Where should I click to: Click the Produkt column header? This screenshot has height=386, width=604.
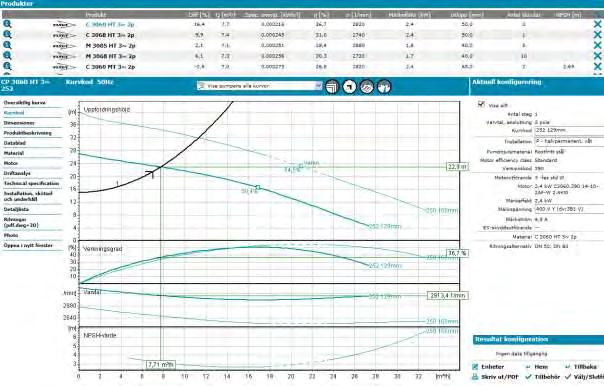[x=96, y=15]
